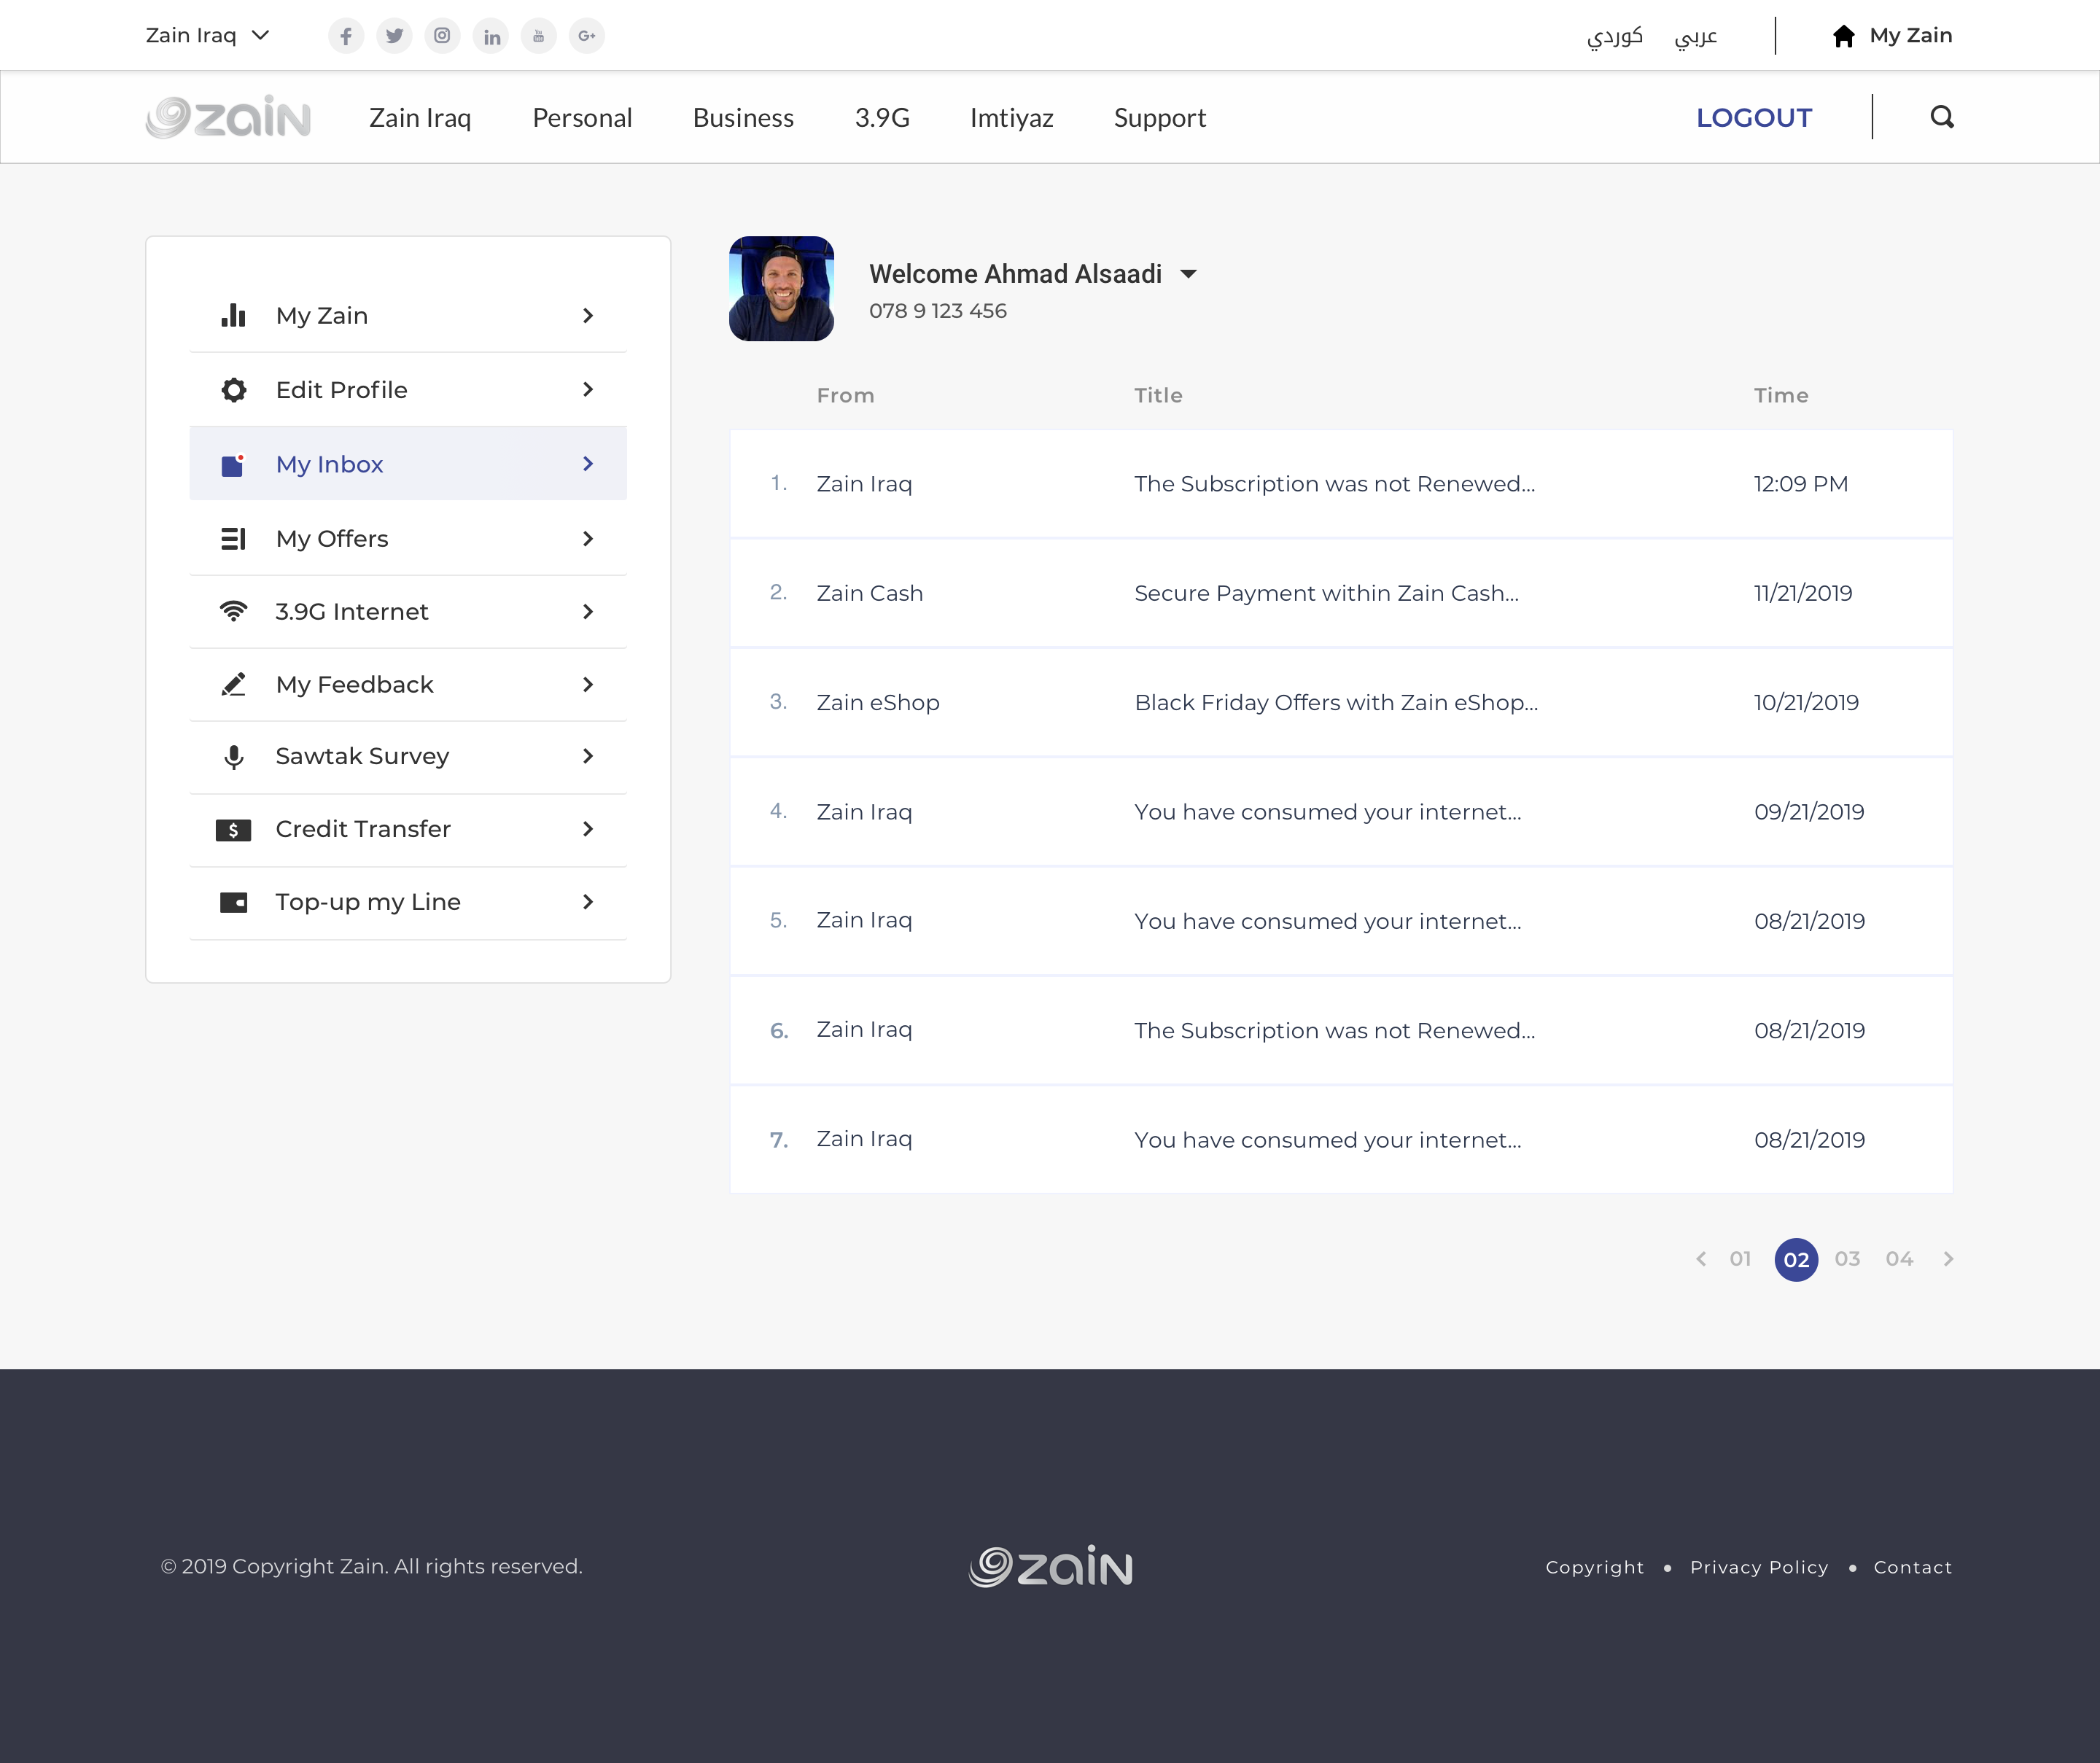Expand the My Inbox sidebar chevron
The image size is (2100, 1763).
pyautogui.click(x=588, y=464)
